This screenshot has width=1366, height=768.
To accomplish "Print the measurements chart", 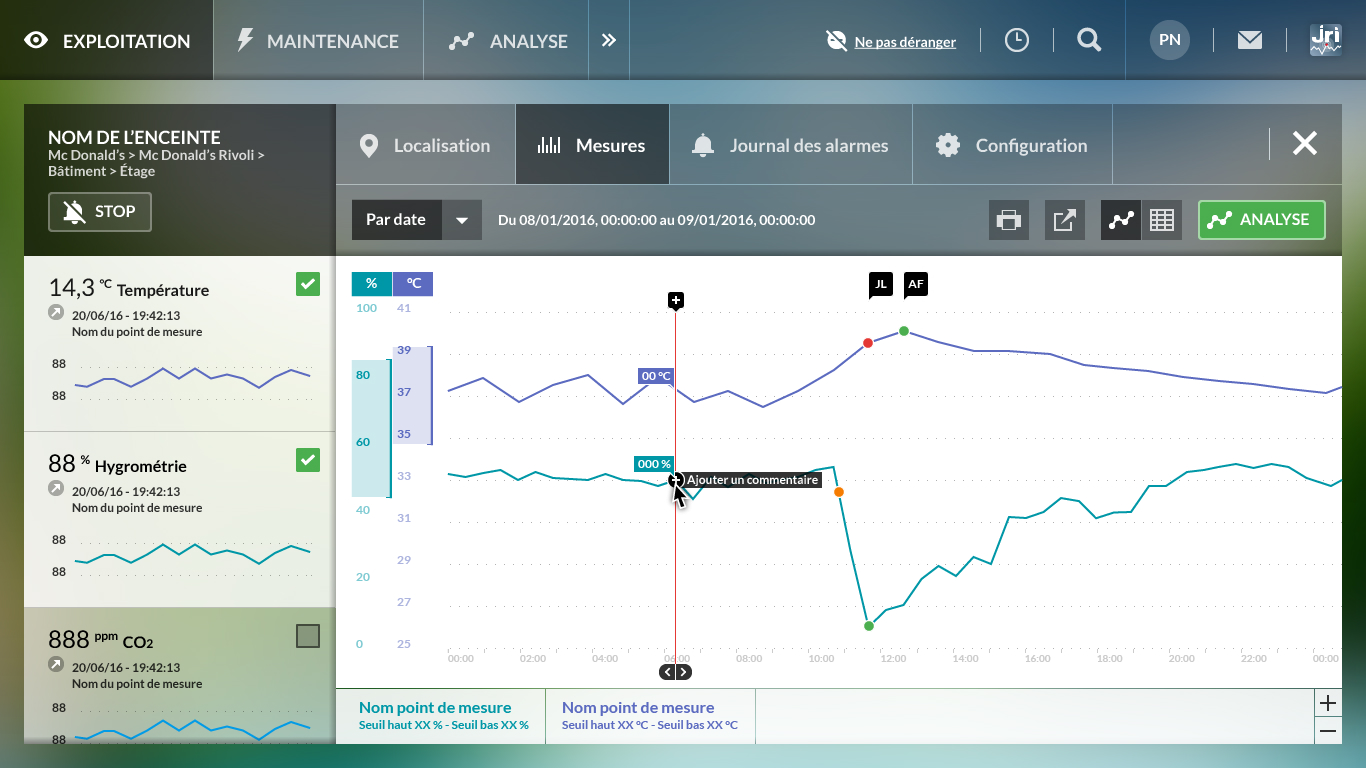I will click(1009, 220).
